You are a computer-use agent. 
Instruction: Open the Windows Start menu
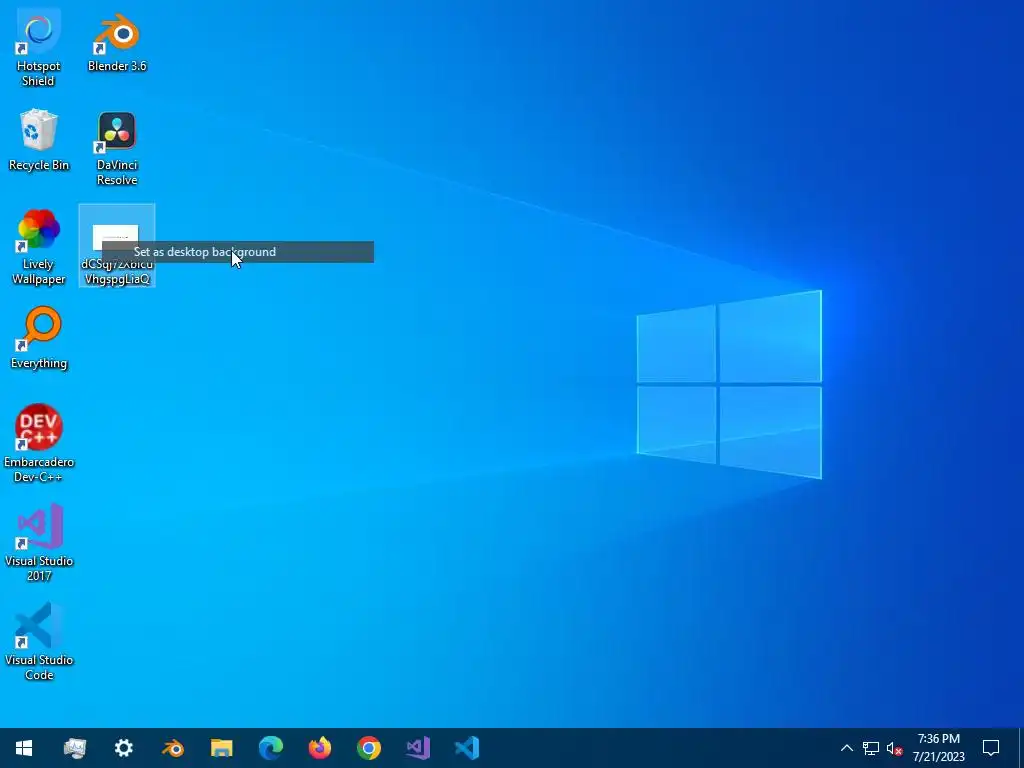tap(24, 748)
